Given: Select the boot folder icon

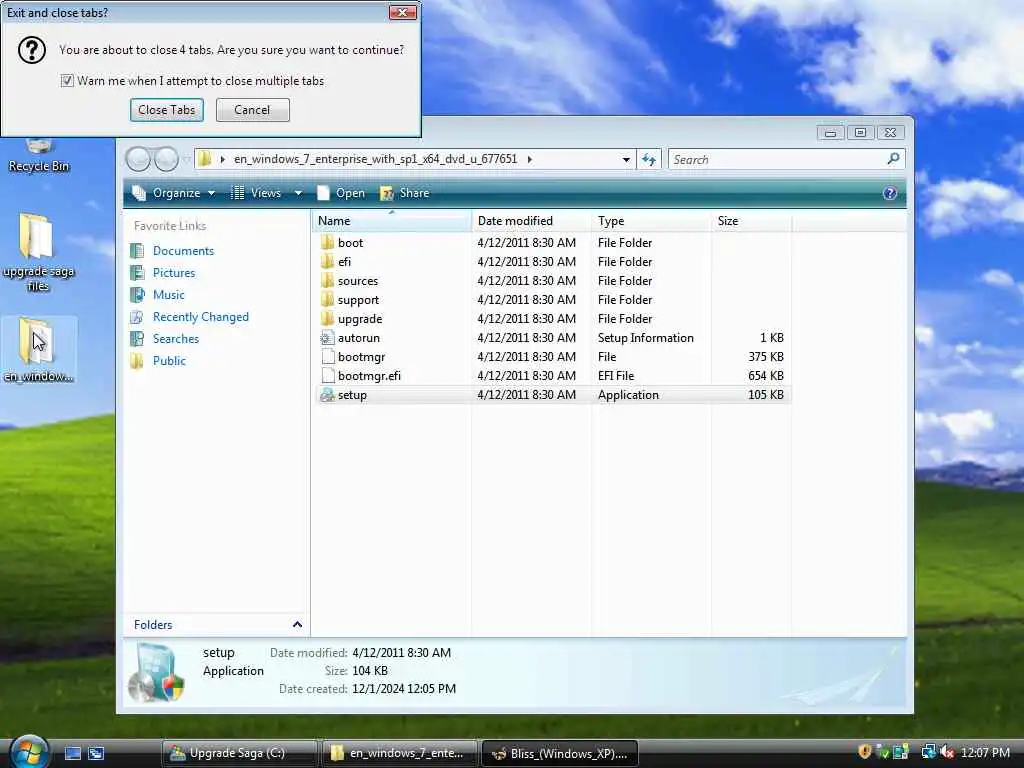Looking at the screenshot, I should 327,242.
